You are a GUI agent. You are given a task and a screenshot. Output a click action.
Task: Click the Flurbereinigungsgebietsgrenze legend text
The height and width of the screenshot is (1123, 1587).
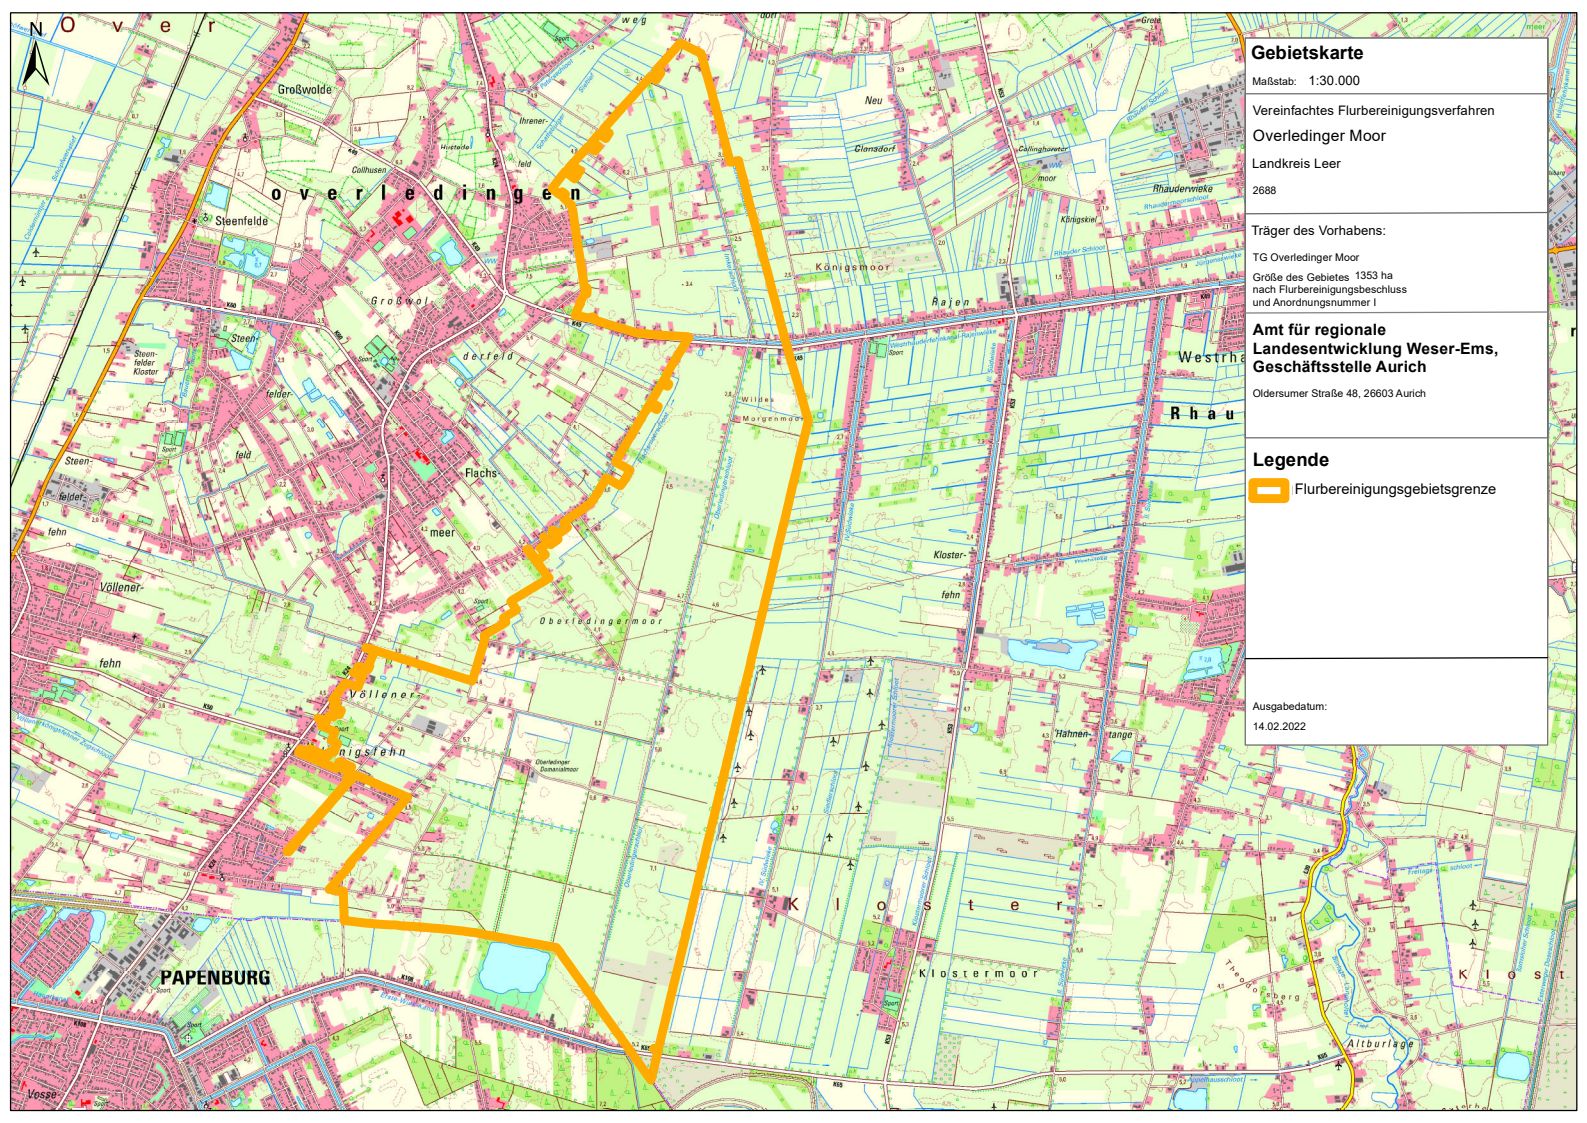pyautogui.click(x=1394, y=490)
